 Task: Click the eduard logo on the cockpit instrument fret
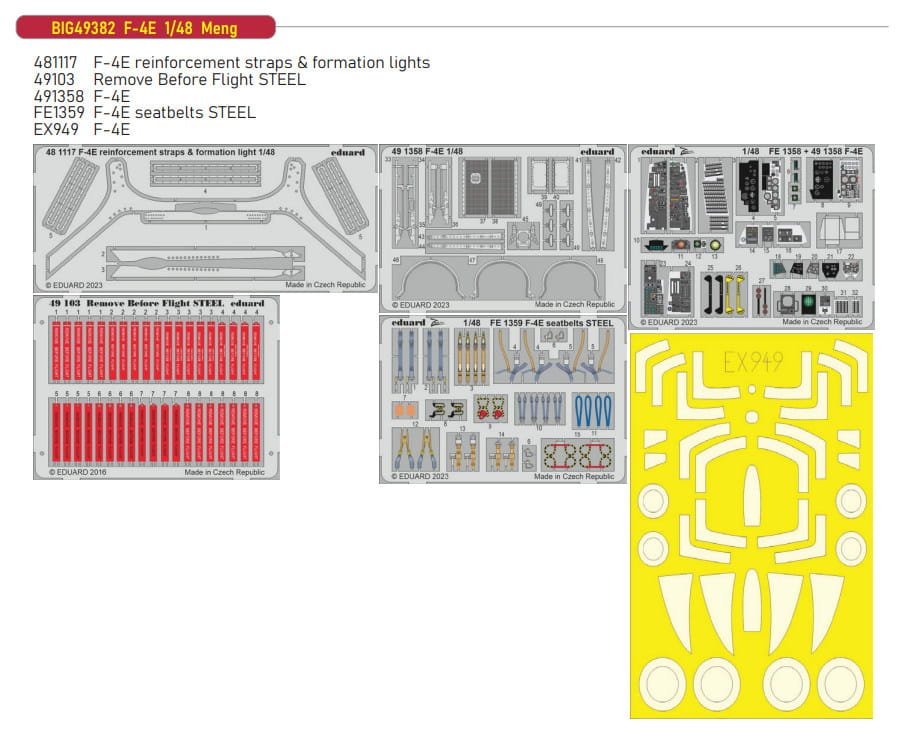tap(658, 151)
